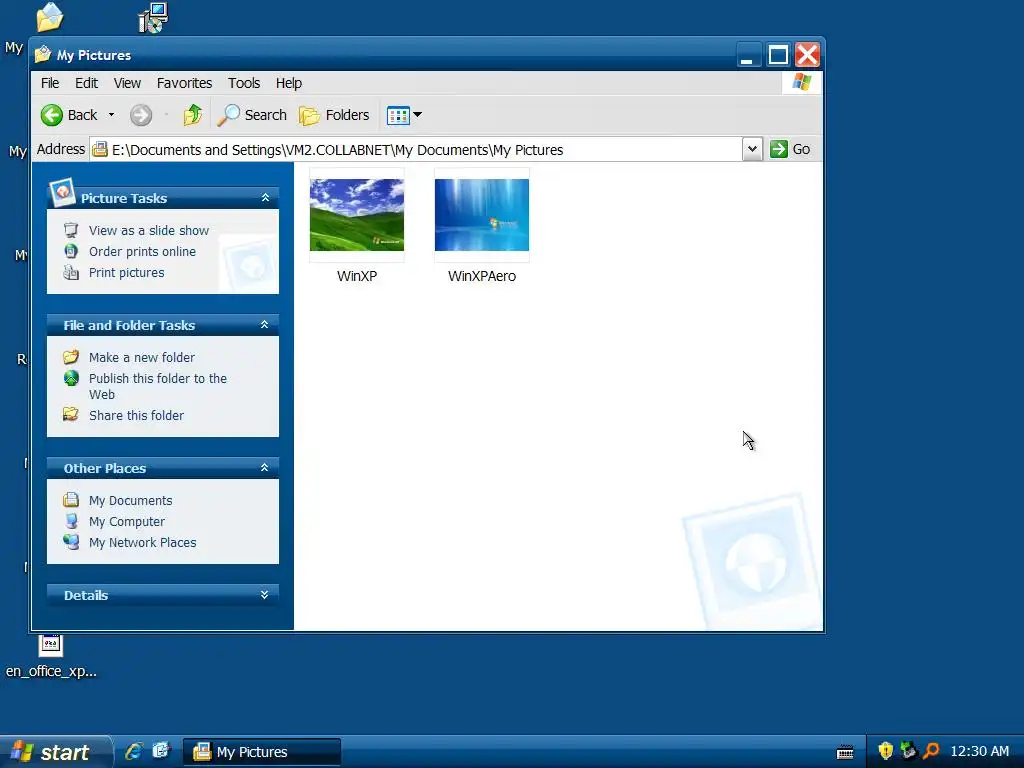
Task: Maximize the My Pictures window
Action: click(x=778, y=55)
